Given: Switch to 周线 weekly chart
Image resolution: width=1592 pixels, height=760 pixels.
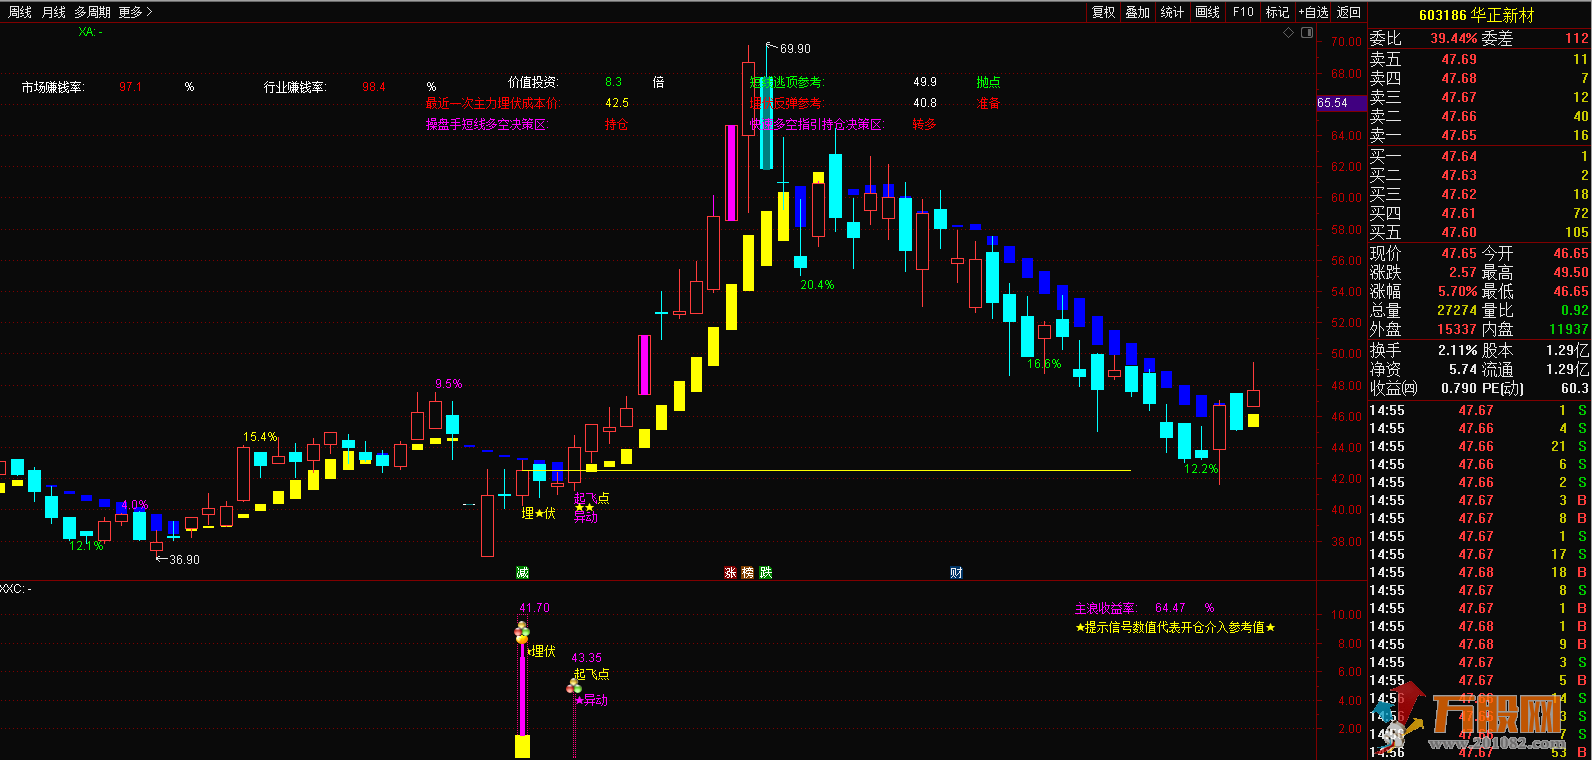Looking at the screenshot, I should (x=20, y=12).
